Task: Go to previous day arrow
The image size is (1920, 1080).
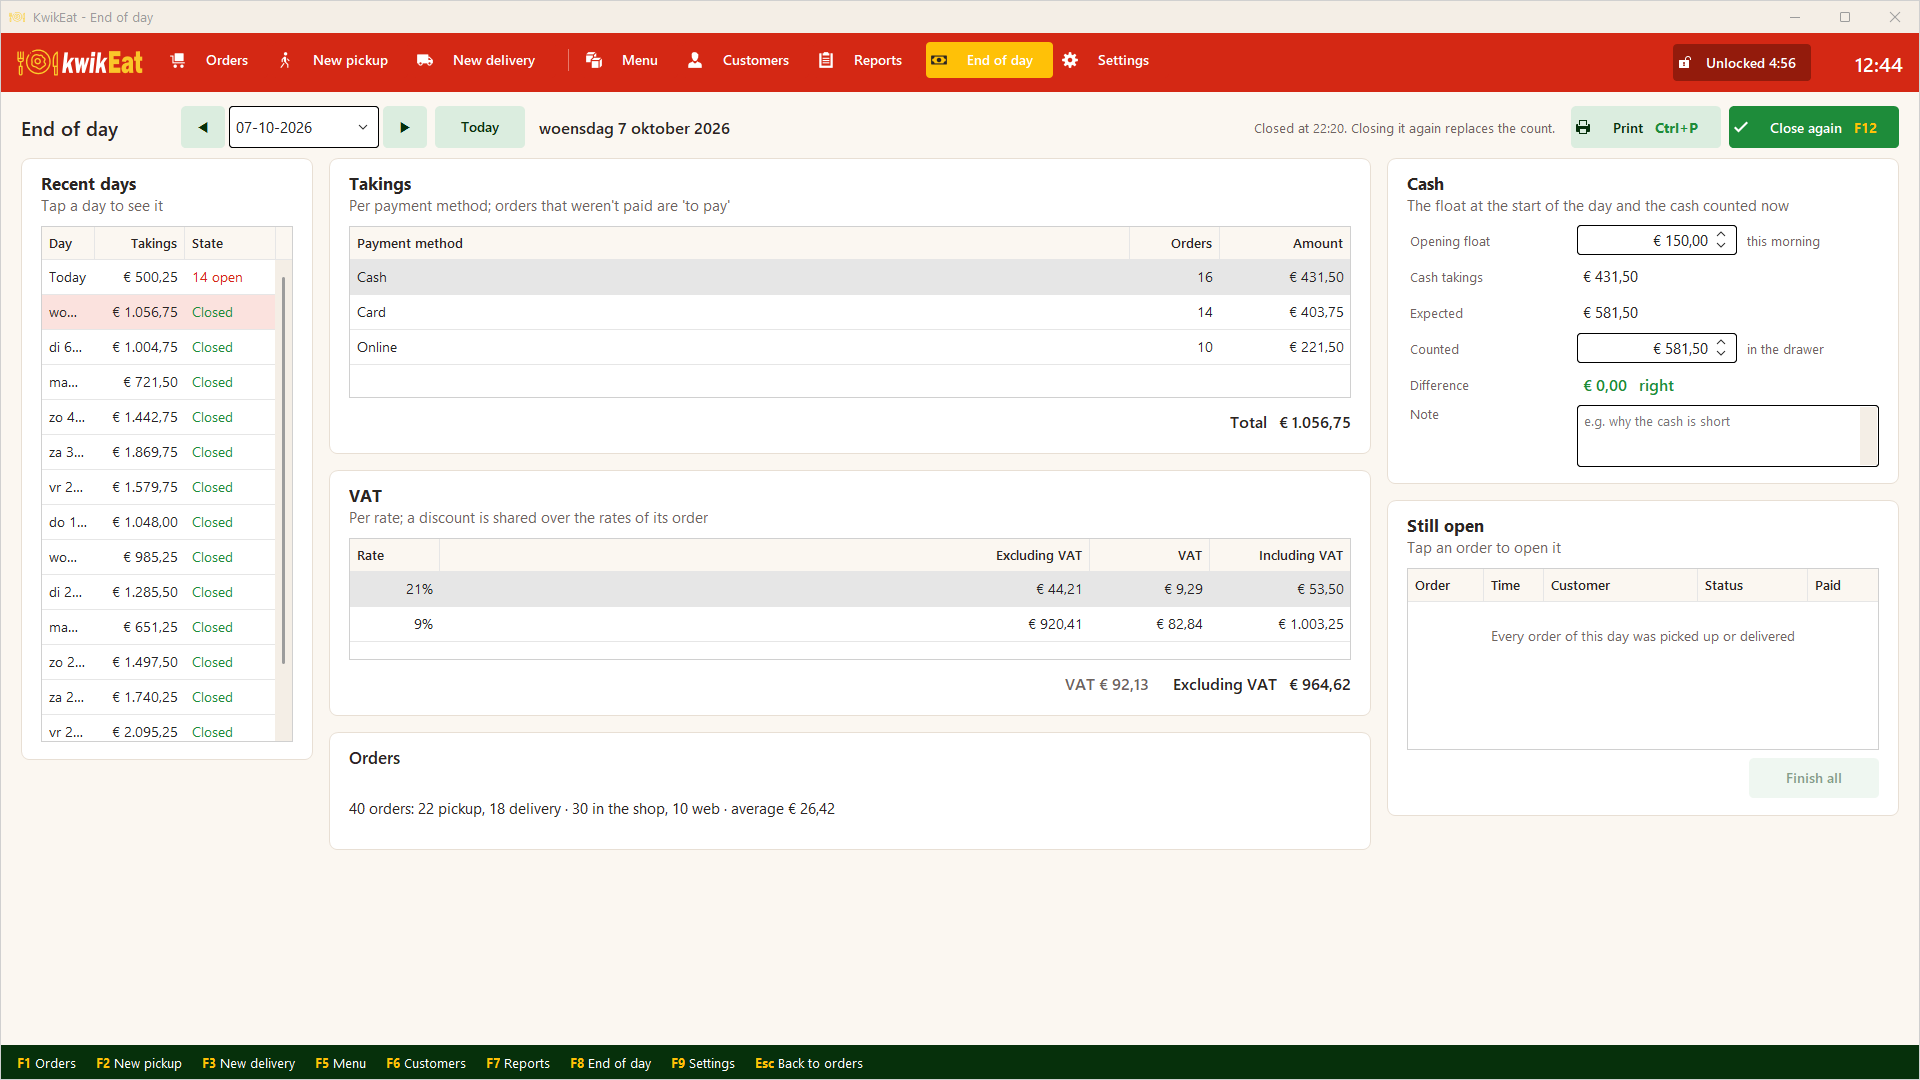Action: coord(203,127)
